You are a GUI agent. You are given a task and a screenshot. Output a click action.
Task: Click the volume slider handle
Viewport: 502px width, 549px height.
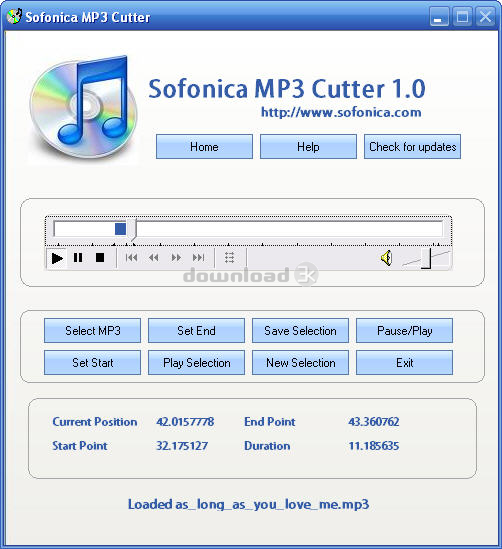(426, 259)
